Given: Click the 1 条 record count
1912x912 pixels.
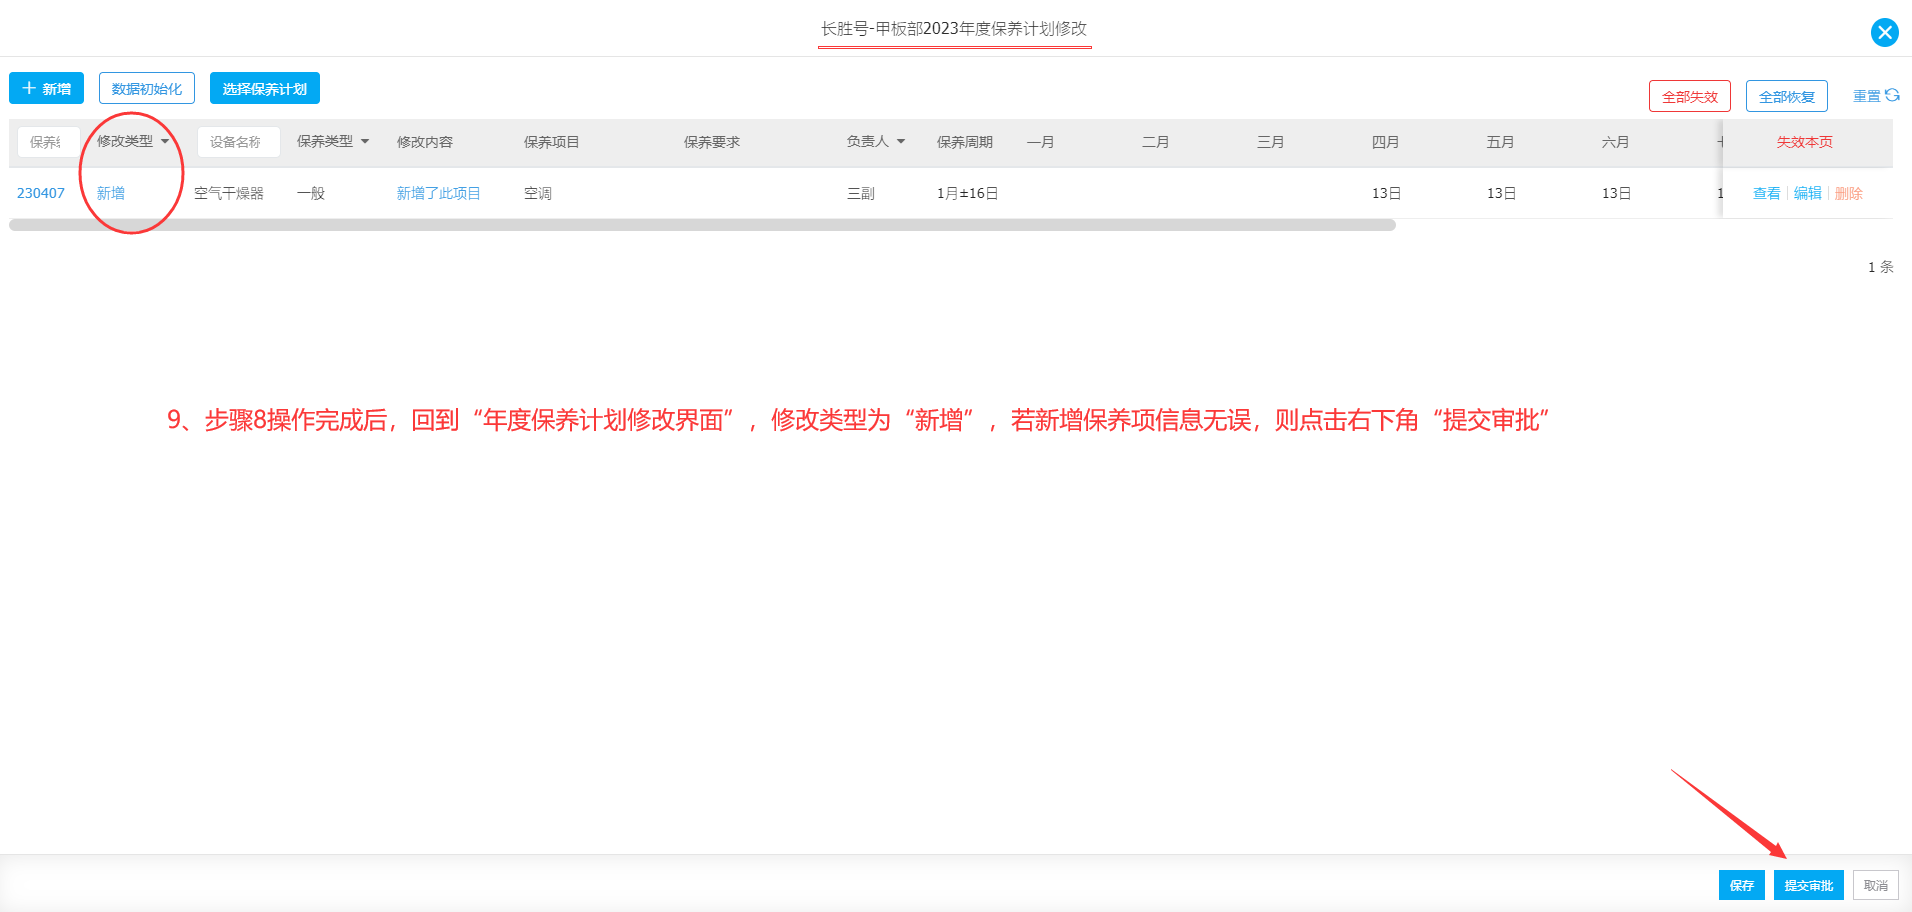Looking at the screenshot, I should click(1880, 267).
